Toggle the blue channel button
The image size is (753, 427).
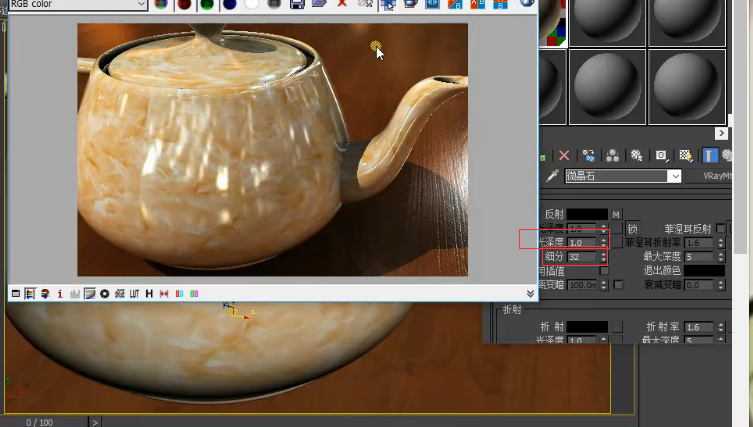(x=229, y=4)
